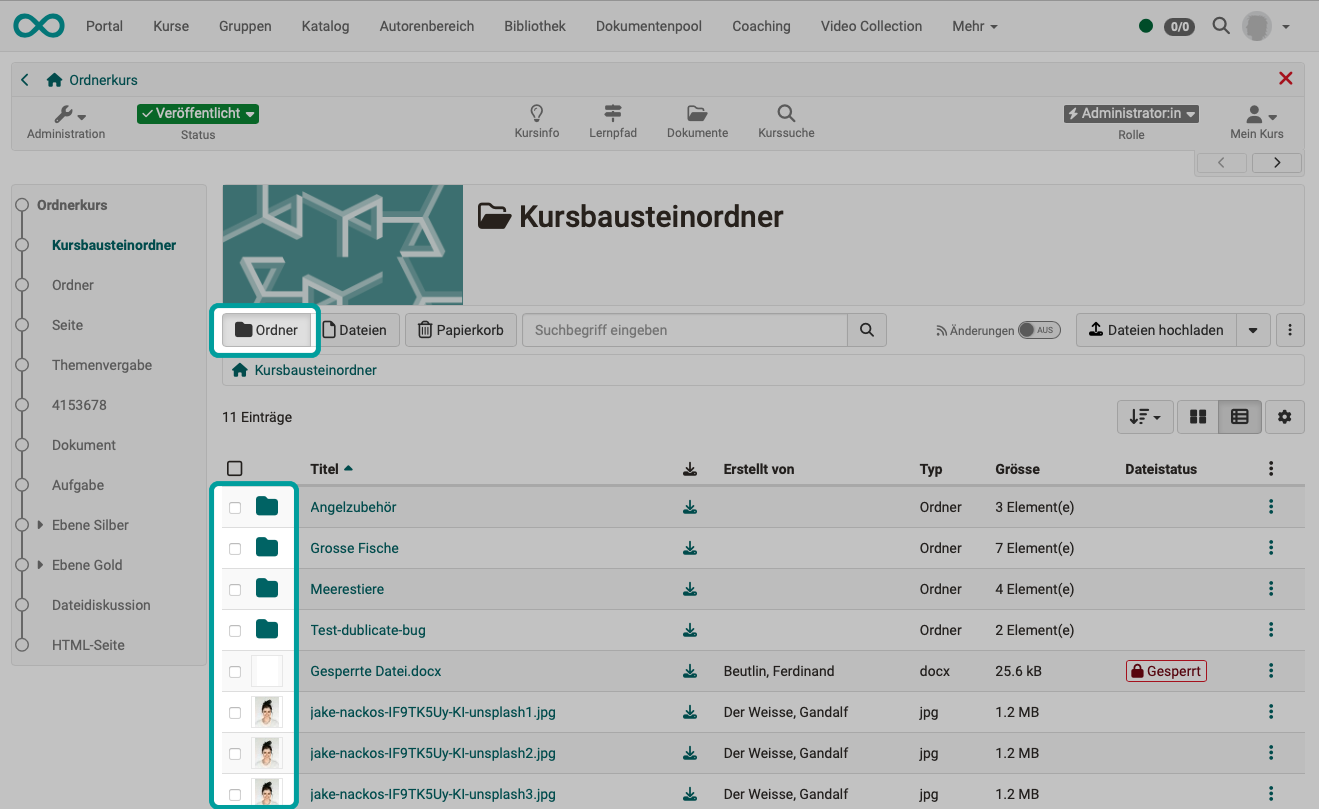Open the Kursinfo icon in the course toolbar
Viewport: 1319px width, 809px height.
[536, 120]
